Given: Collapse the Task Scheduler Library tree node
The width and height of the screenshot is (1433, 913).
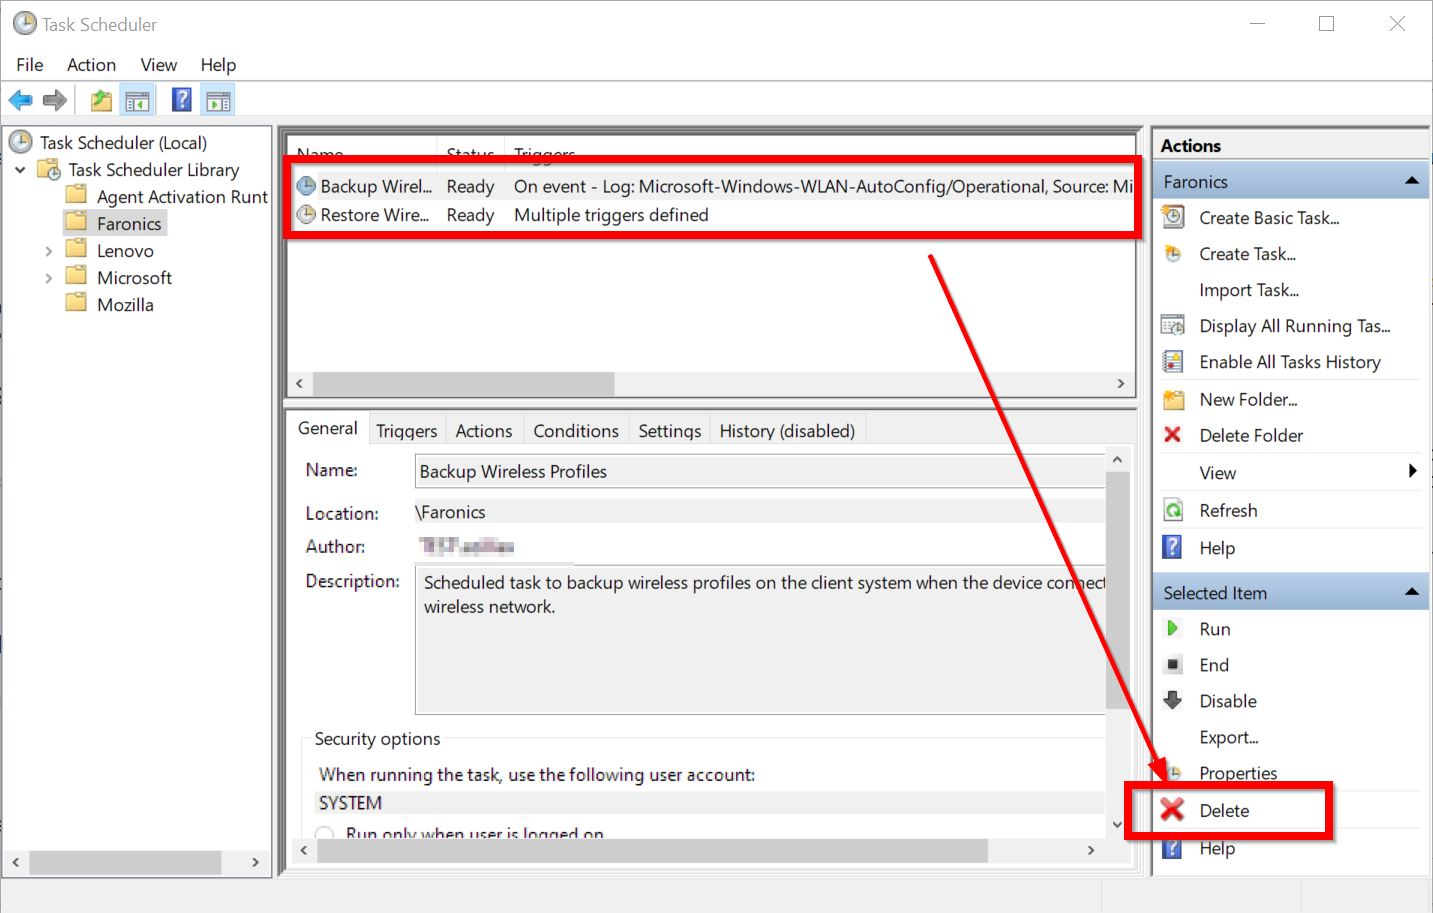Looking at the screenshot, I should pos(20,170).
